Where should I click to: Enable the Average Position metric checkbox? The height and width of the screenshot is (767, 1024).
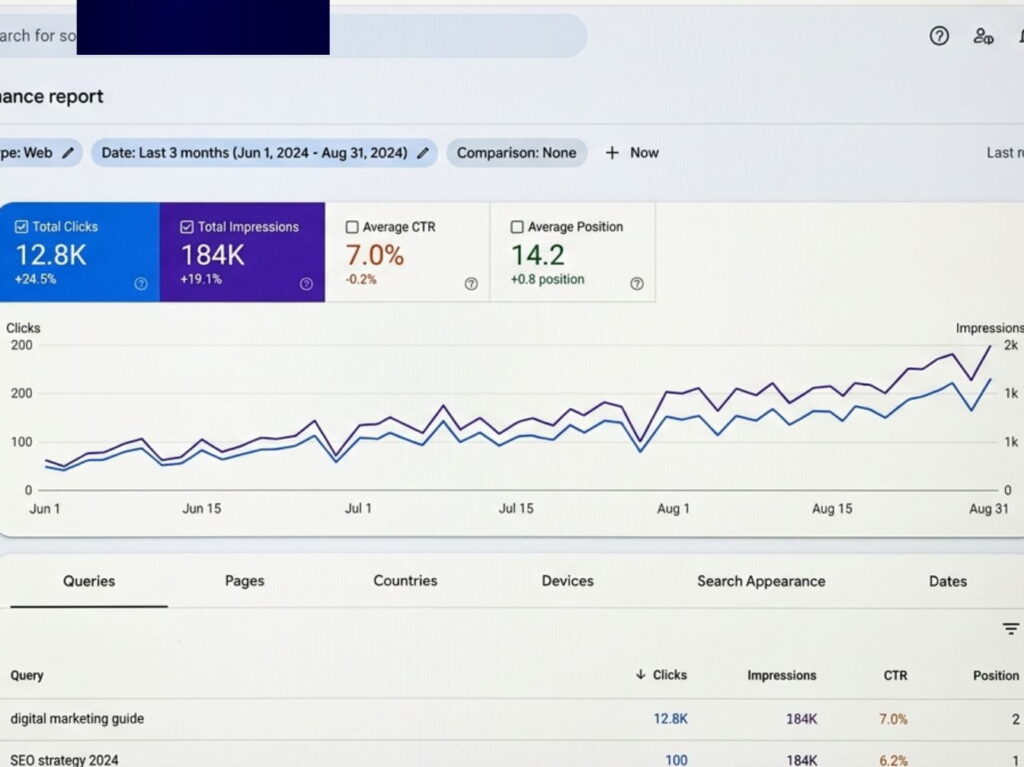coord(517,227)
